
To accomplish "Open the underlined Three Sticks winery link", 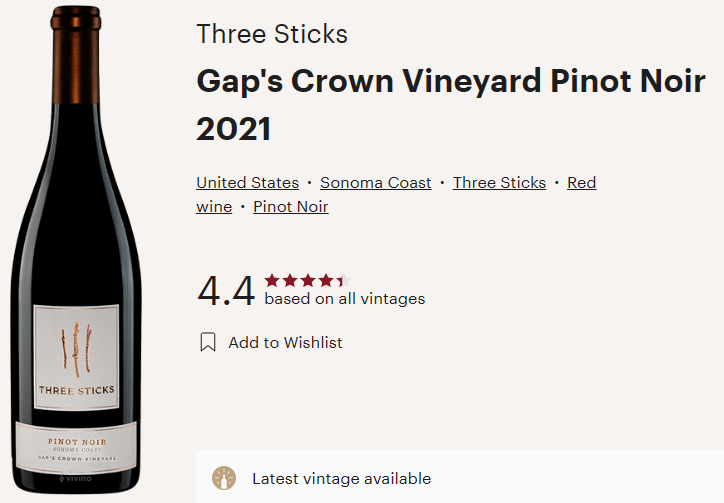I will click(x=499, y=183).
